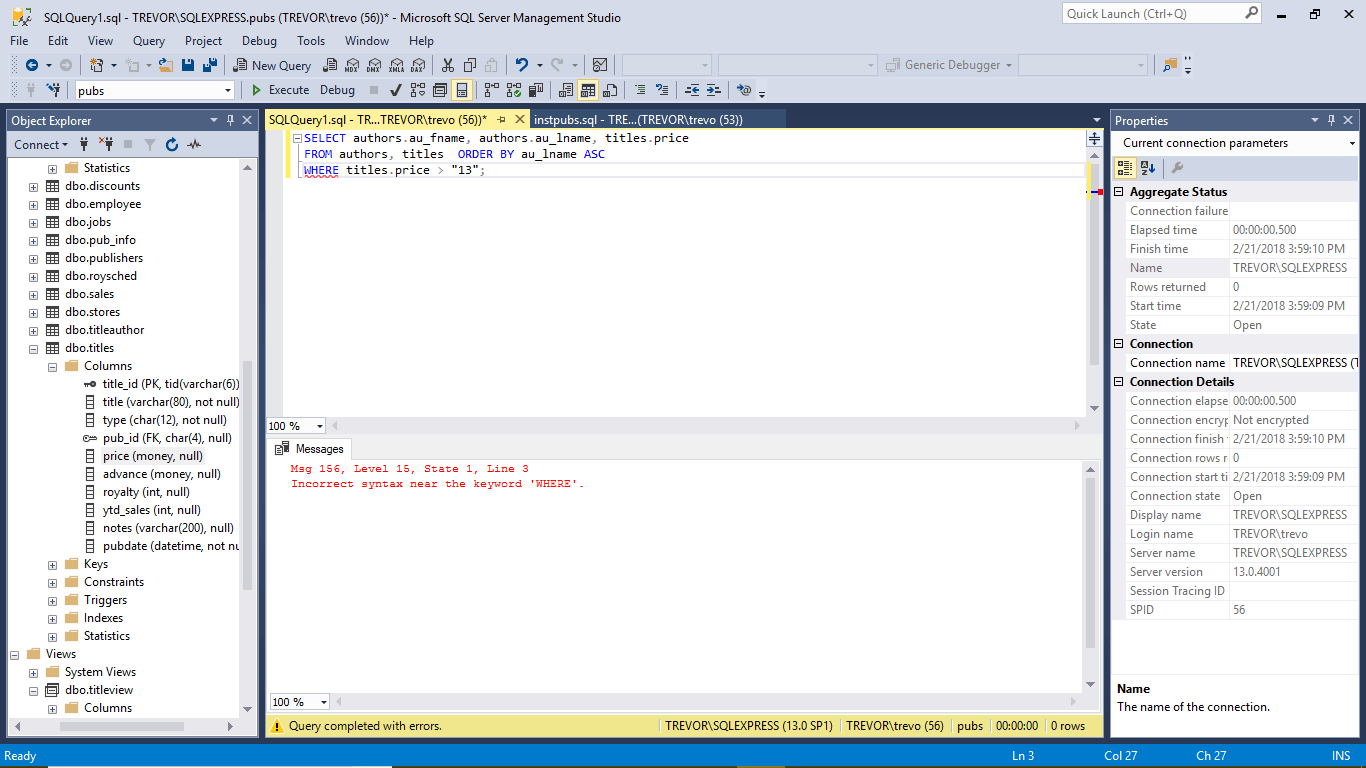This screenshot has width=1366, height=768.
Task: Click the Decrease Indent icon
Action: pyautogui.click(x=692, y=90)
